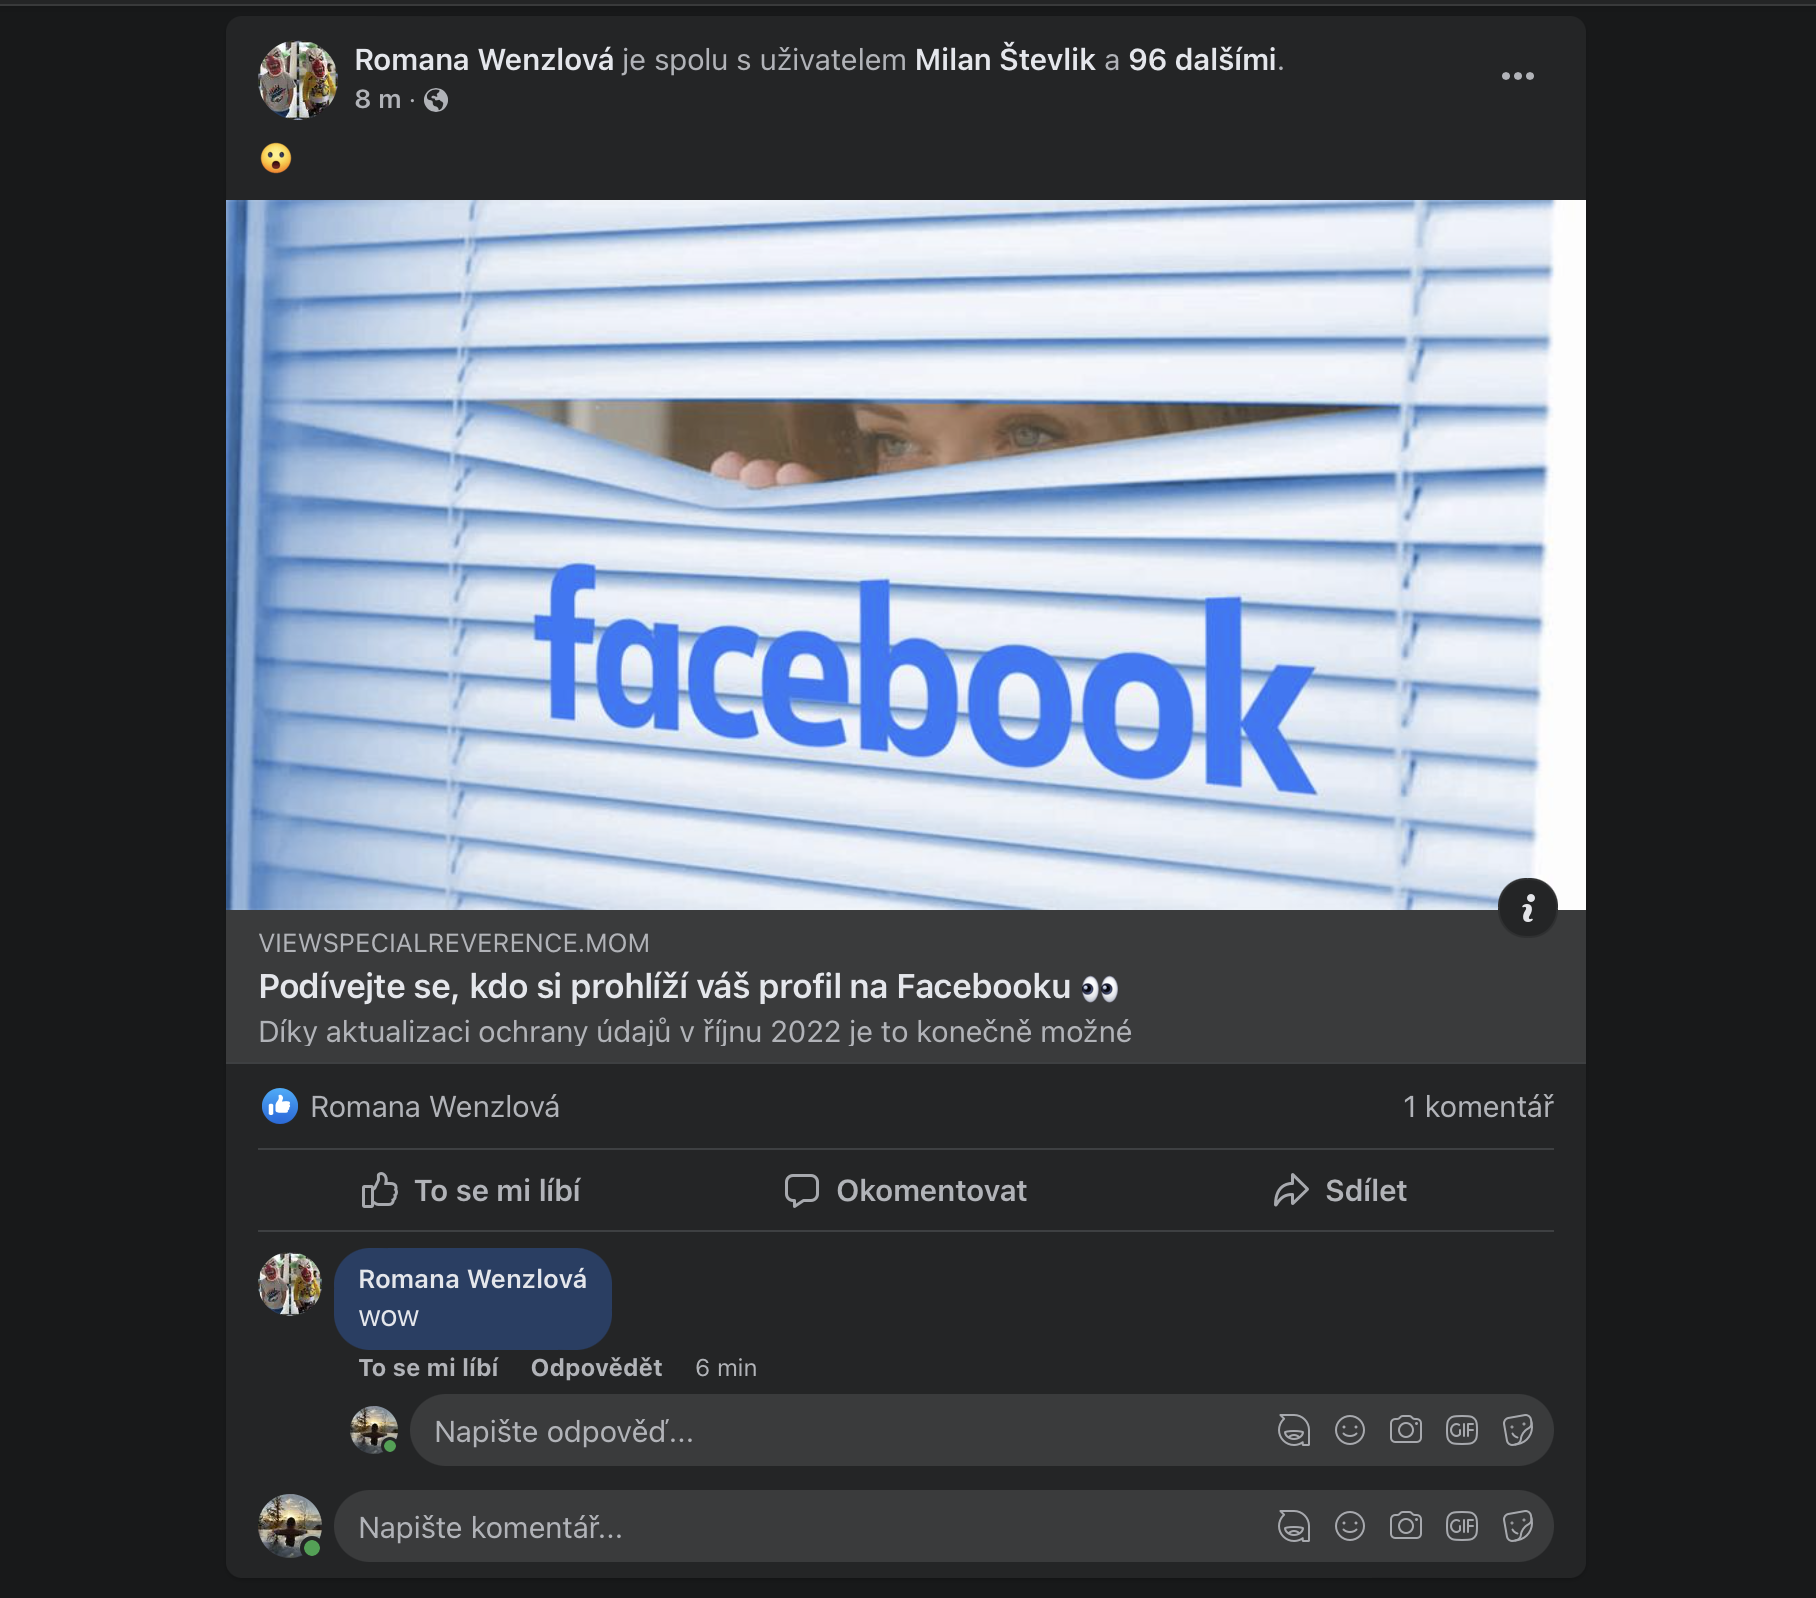This screenshot has width=1816, height=1598.
Task: Open the Facebook blinds link preview image
Action: (906, 555)
